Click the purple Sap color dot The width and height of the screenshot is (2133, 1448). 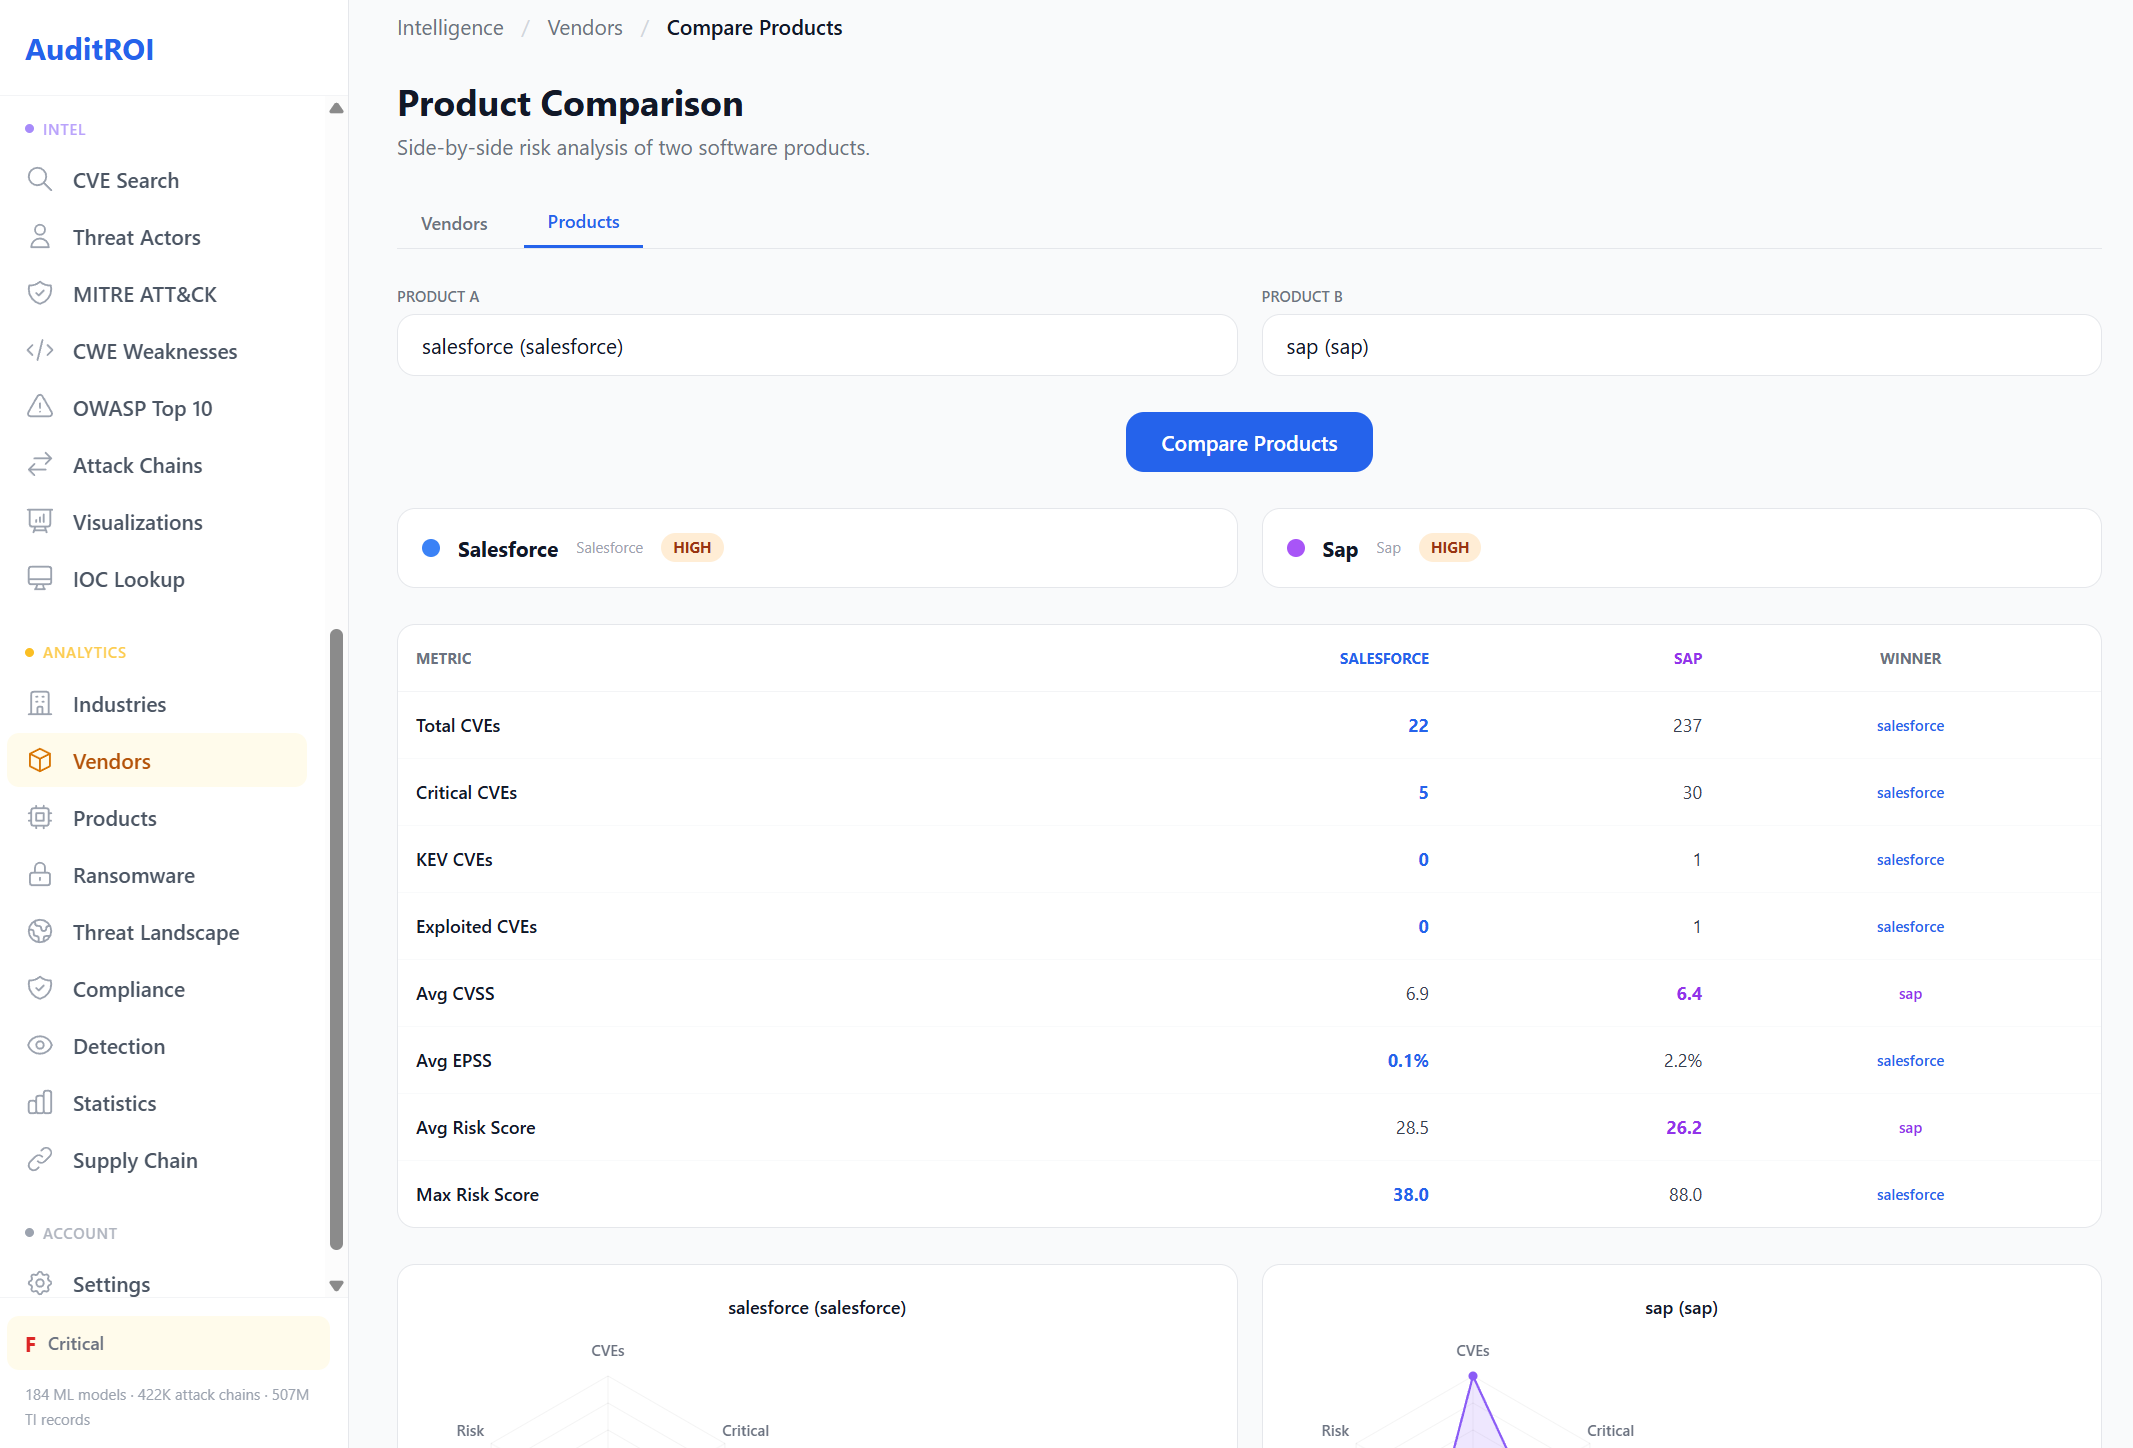tap(1296, 548)
